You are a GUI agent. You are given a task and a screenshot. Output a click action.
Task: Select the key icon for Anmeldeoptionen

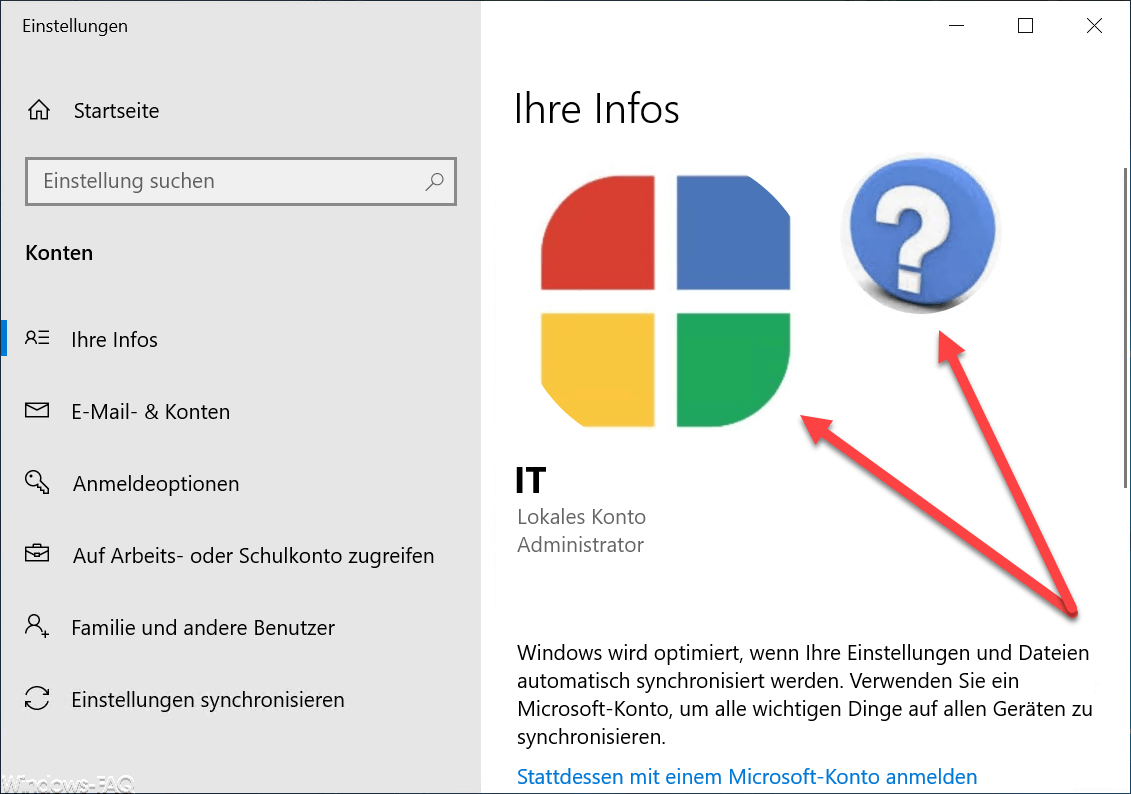pyautogui.click(x=38, y=483)
